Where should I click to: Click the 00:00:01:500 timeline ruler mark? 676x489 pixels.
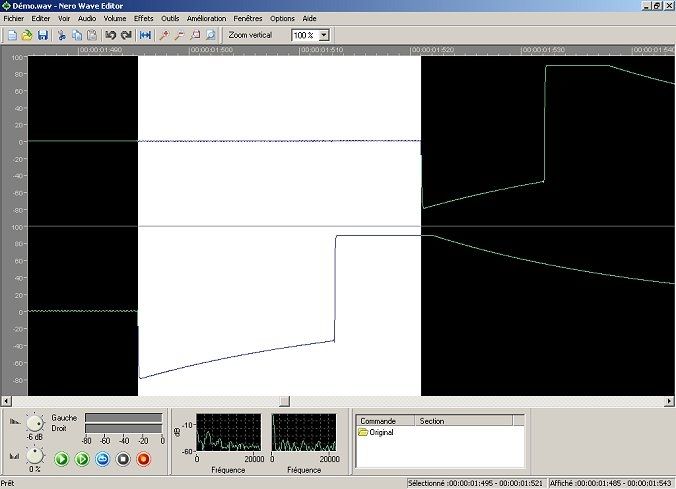click(211, 50)
